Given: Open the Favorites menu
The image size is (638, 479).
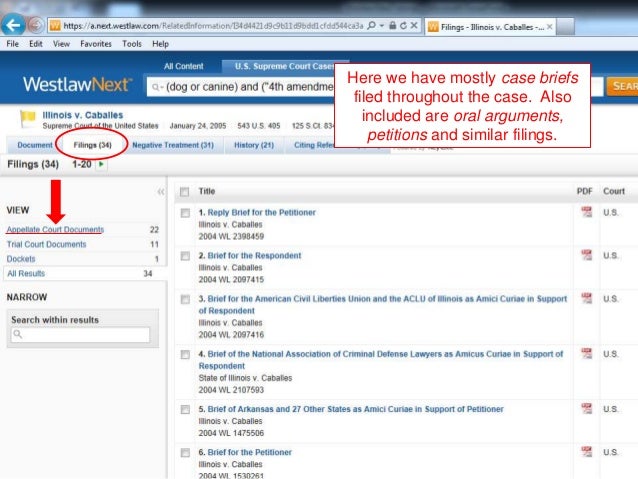Looking at the screenshot, I should tap(96, 44).
